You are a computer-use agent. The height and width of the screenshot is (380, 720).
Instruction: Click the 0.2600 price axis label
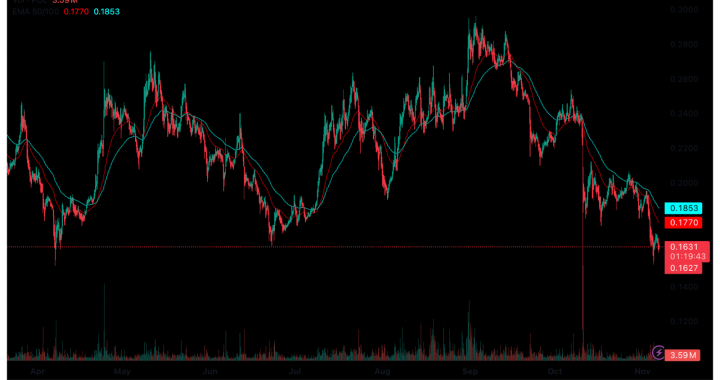click(684, 79)
